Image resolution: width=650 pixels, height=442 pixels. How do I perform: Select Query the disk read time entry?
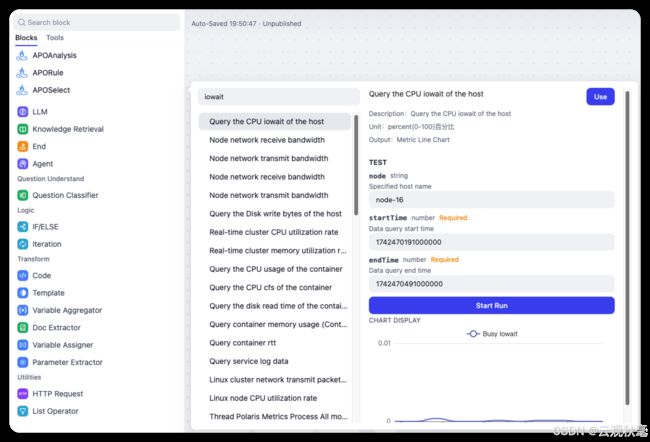click(x=274, y=306)
